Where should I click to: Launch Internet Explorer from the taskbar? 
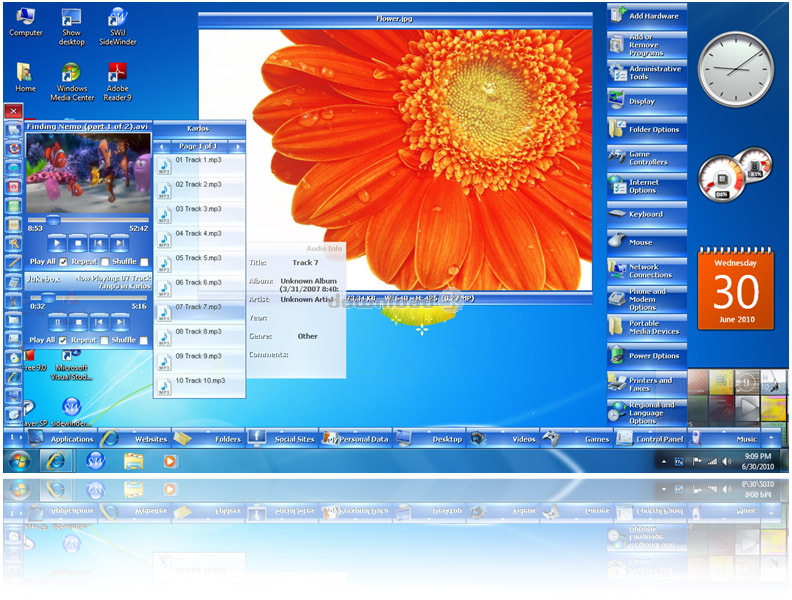pyautogui.click(x=56, y=461)
